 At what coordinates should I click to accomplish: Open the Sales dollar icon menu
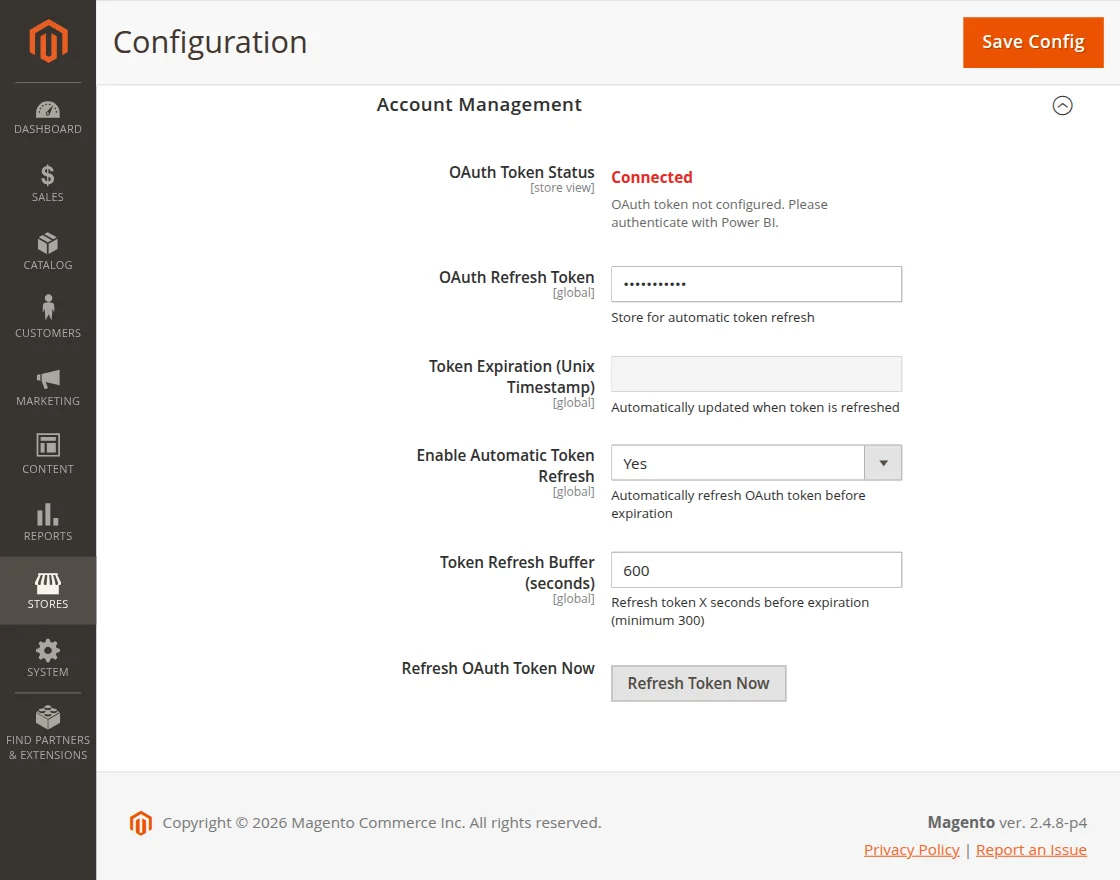tap(48, 177)
